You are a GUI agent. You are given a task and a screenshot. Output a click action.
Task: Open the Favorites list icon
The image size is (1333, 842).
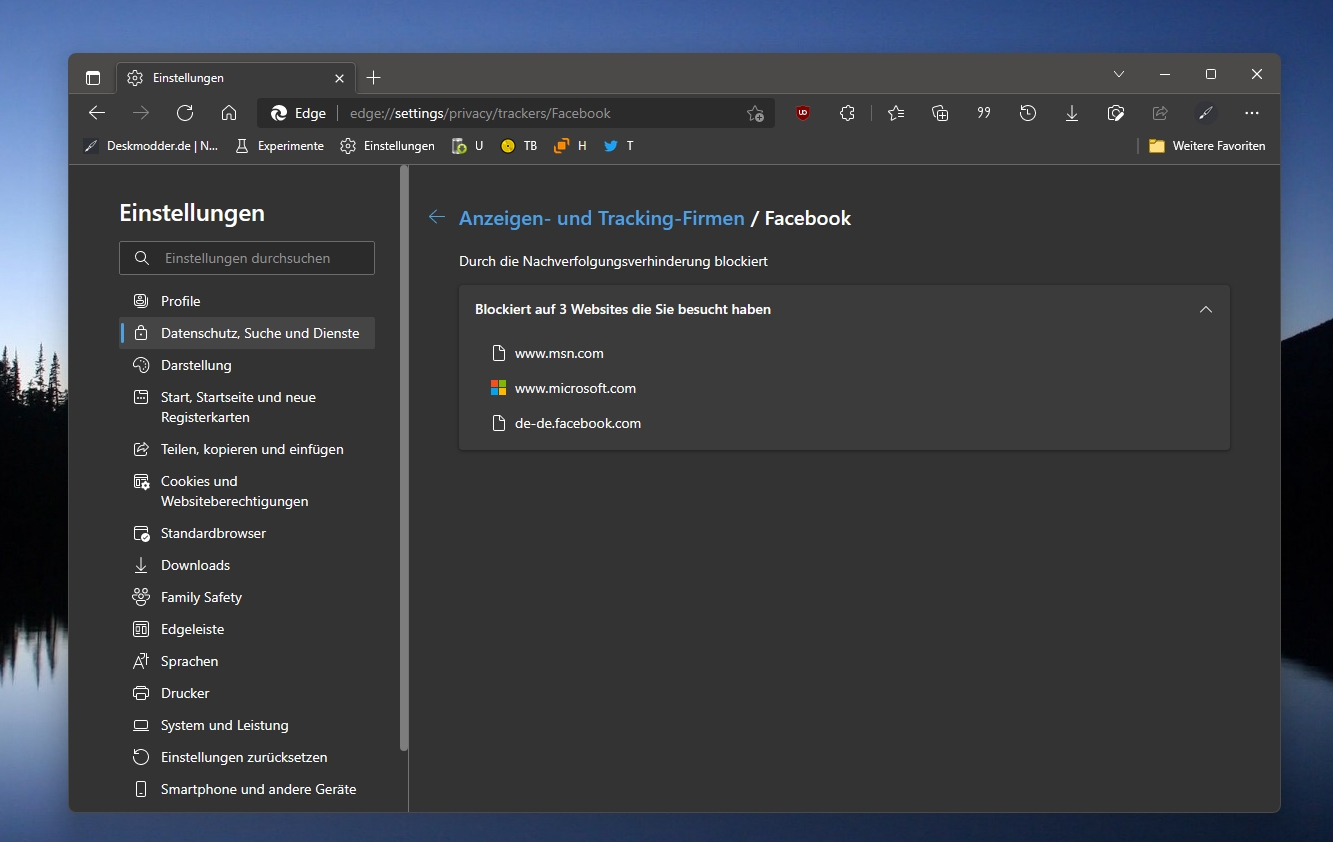[x=896, y=113]
